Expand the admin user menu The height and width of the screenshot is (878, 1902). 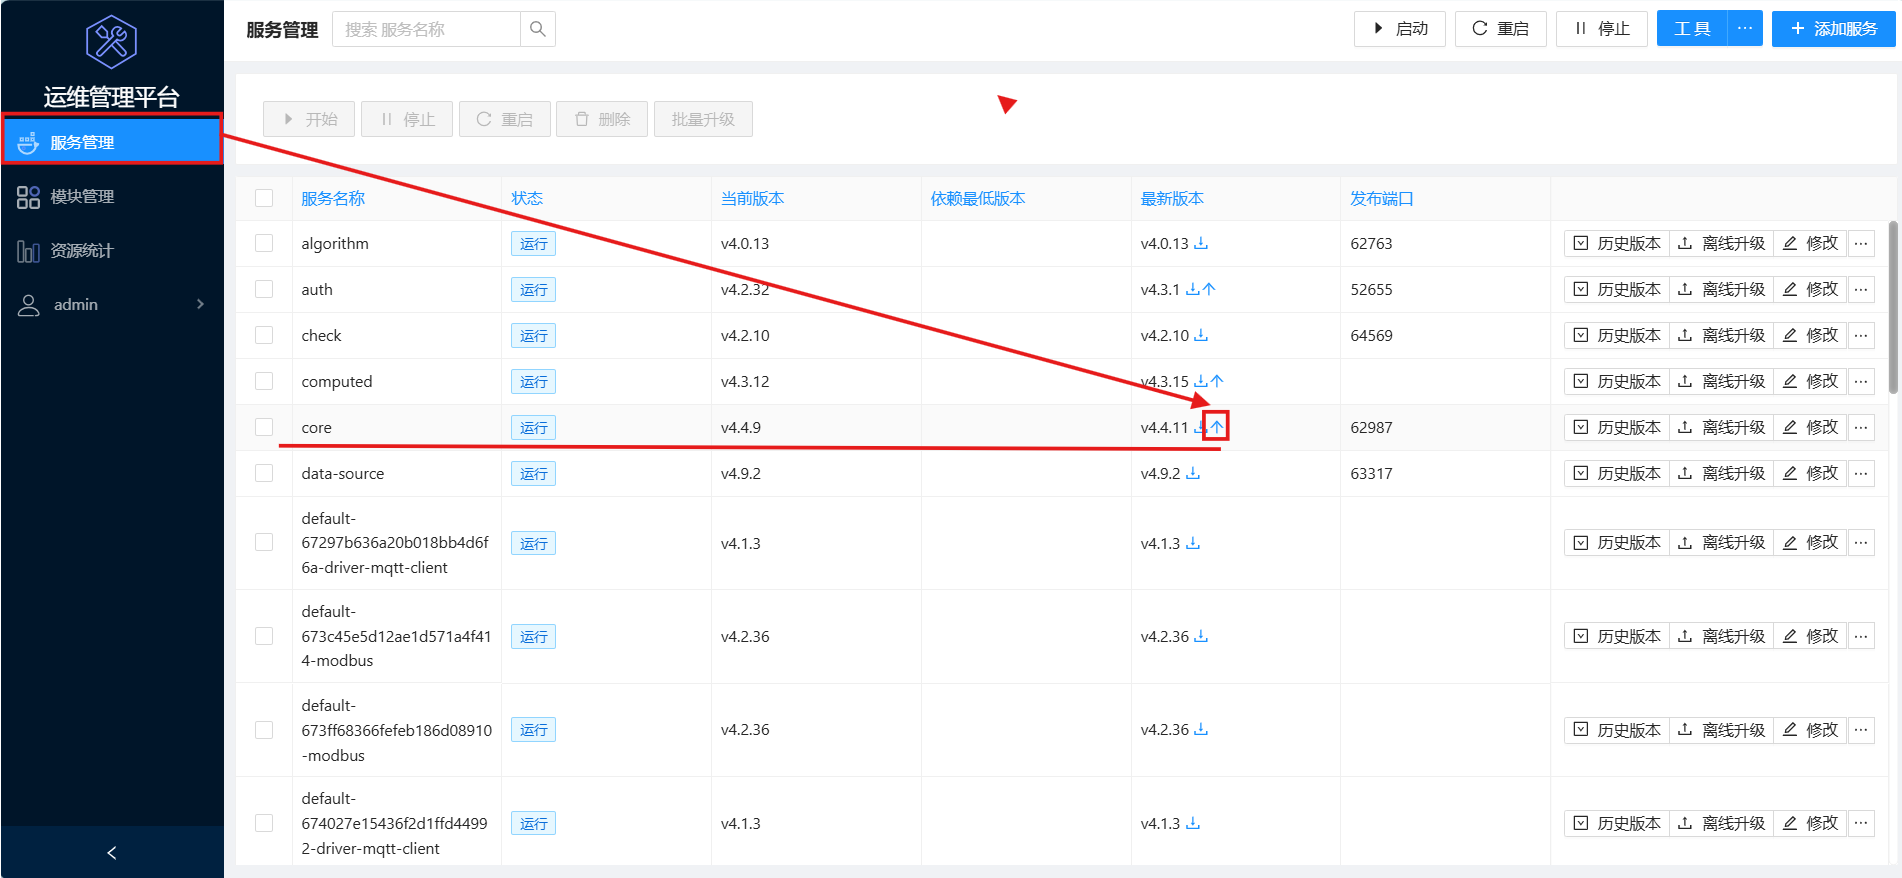111,304
